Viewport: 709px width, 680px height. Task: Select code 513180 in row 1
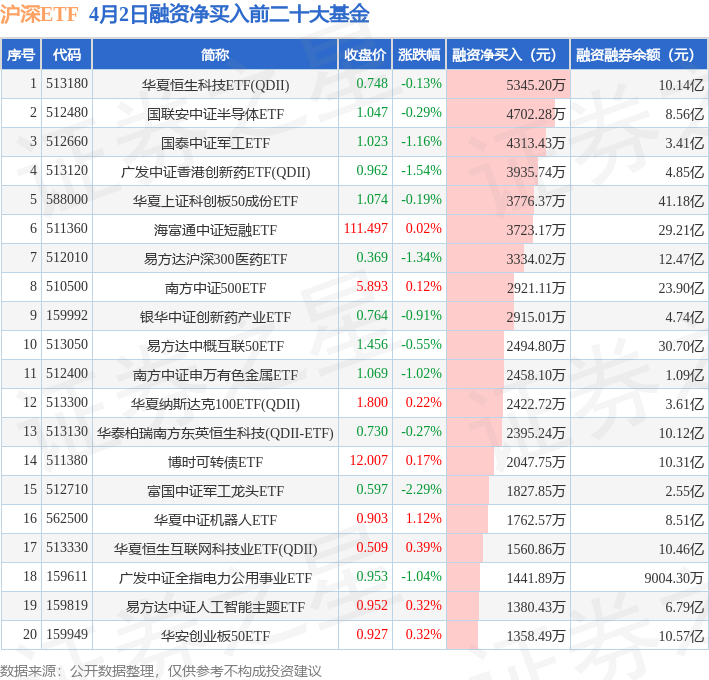[x=67, y=84]
